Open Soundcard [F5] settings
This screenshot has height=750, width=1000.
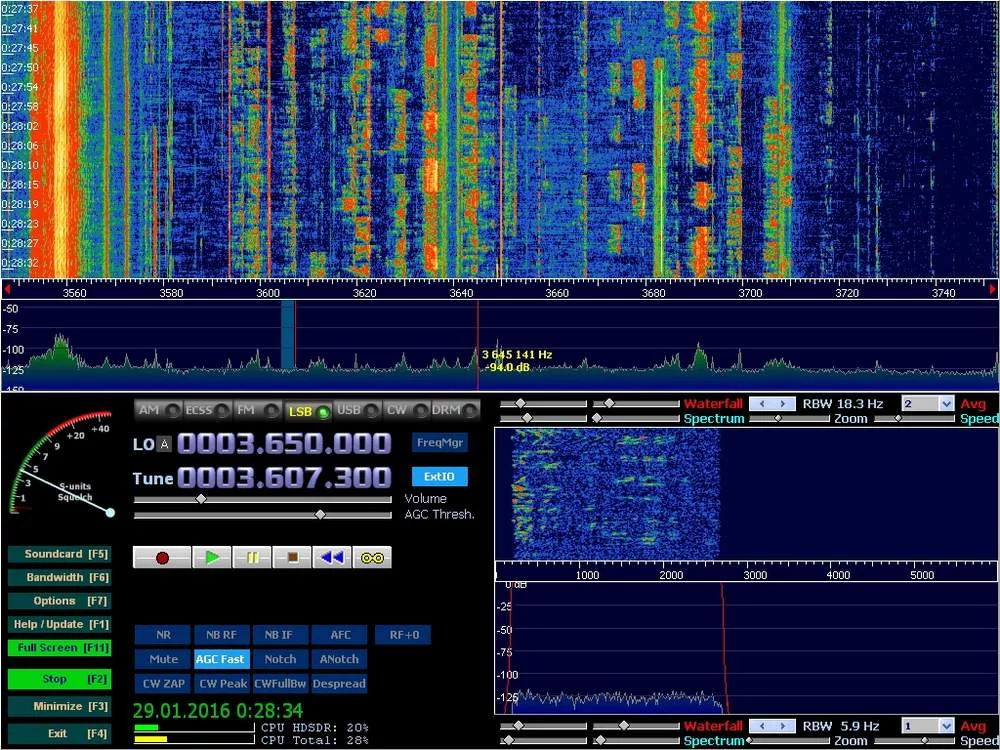59,554
